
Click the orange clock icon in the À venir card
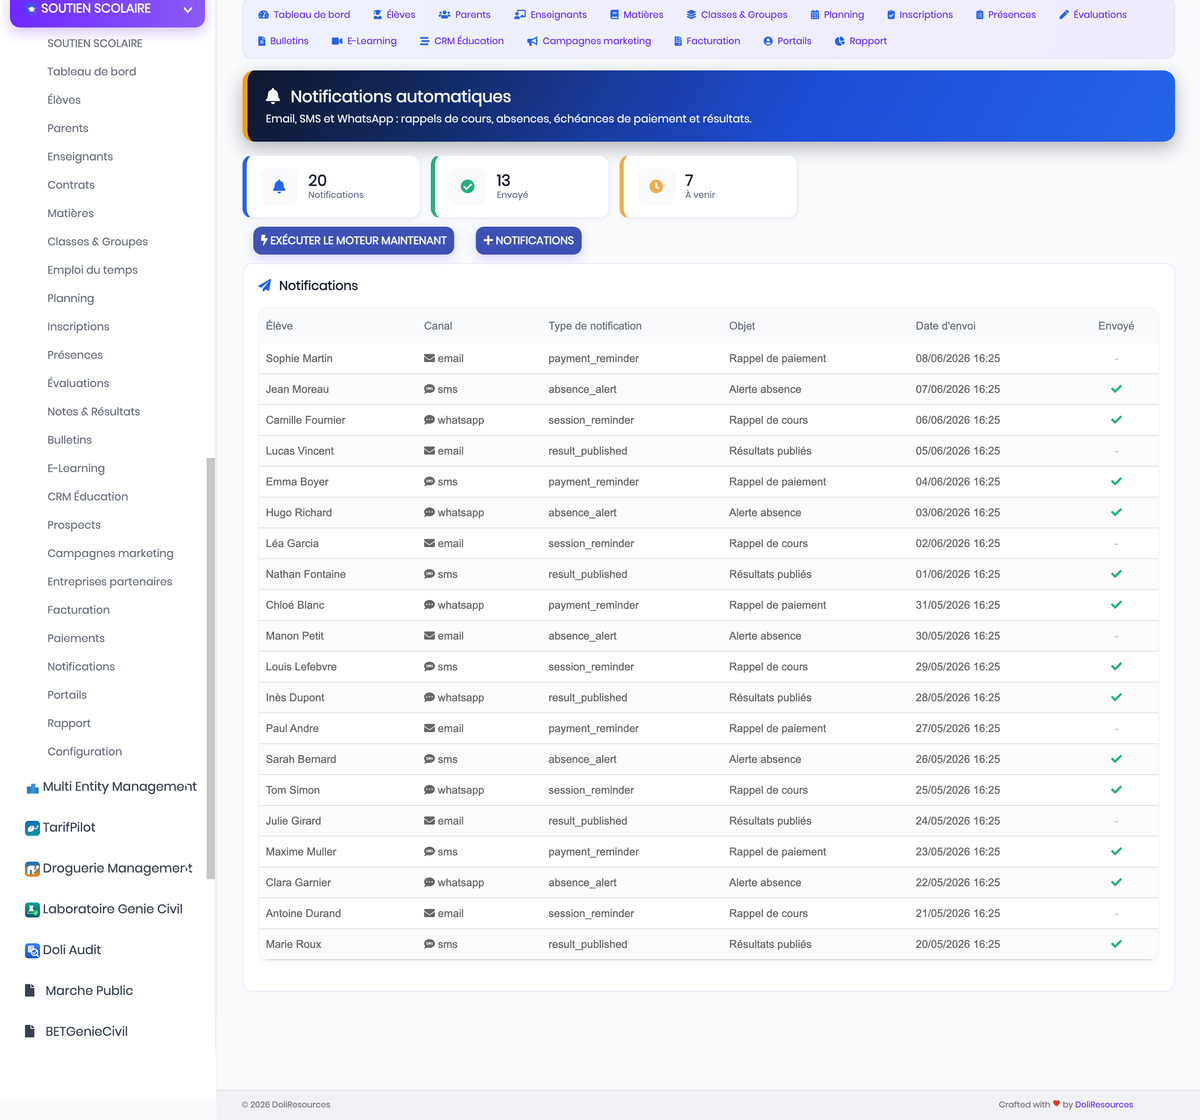(656, 186)
